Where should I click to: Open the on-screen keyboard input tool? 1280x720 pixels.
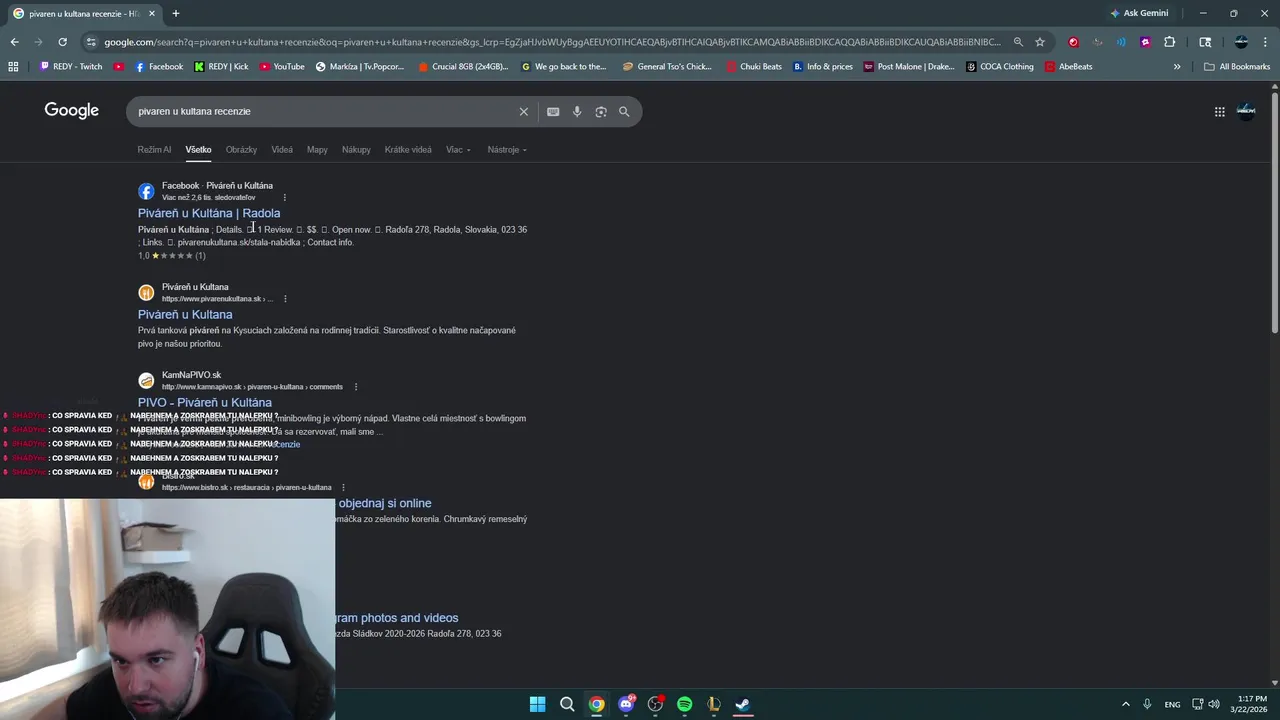[553, 112]
